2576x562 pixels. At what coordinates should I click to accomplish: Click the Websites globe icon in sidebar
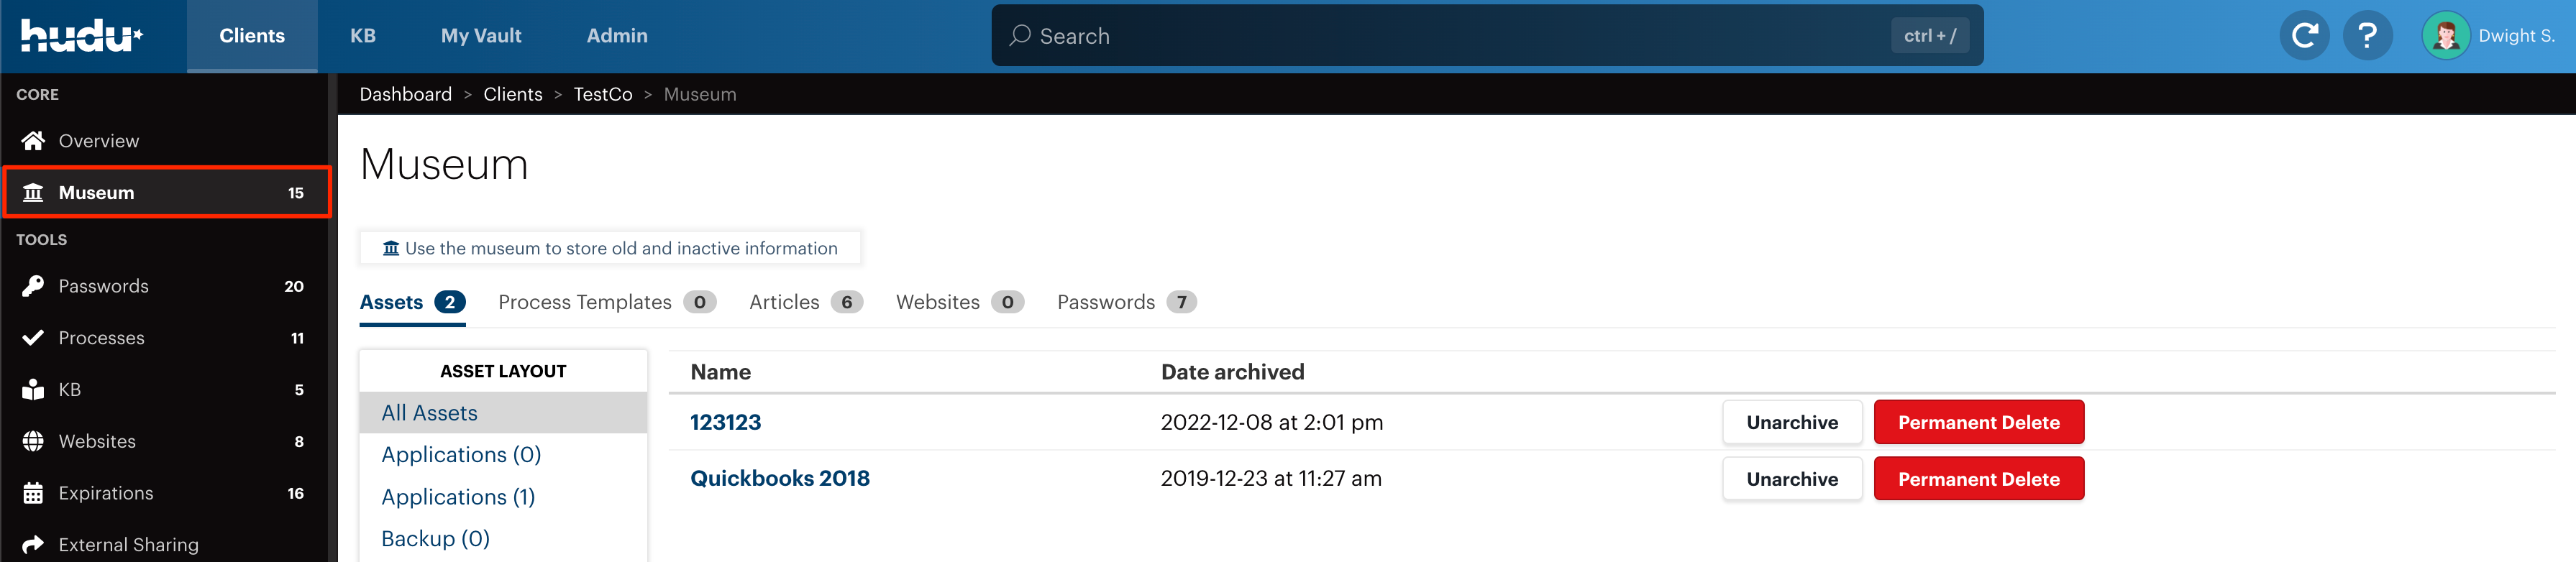coord(33,441)
